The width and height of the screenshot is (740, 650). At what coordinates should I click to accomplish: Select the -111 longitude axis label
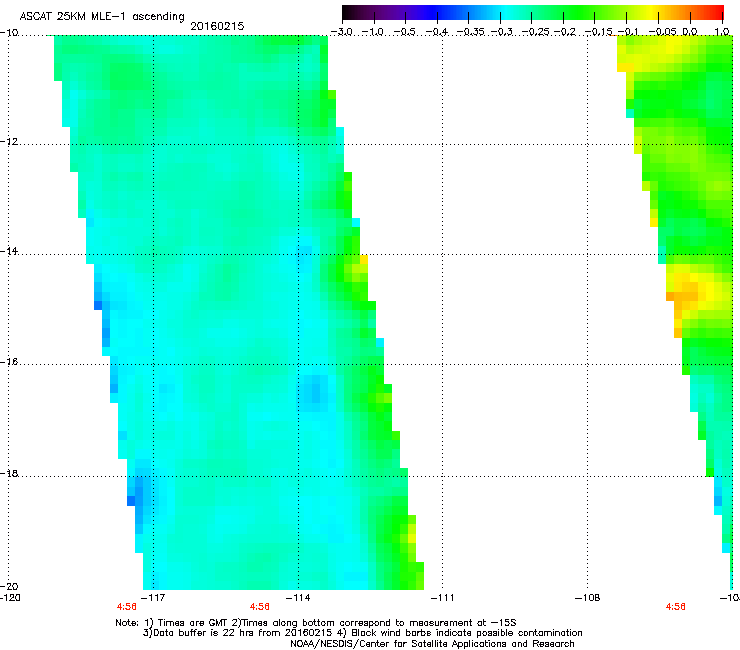pyautogui.click(x=442, y=598)
